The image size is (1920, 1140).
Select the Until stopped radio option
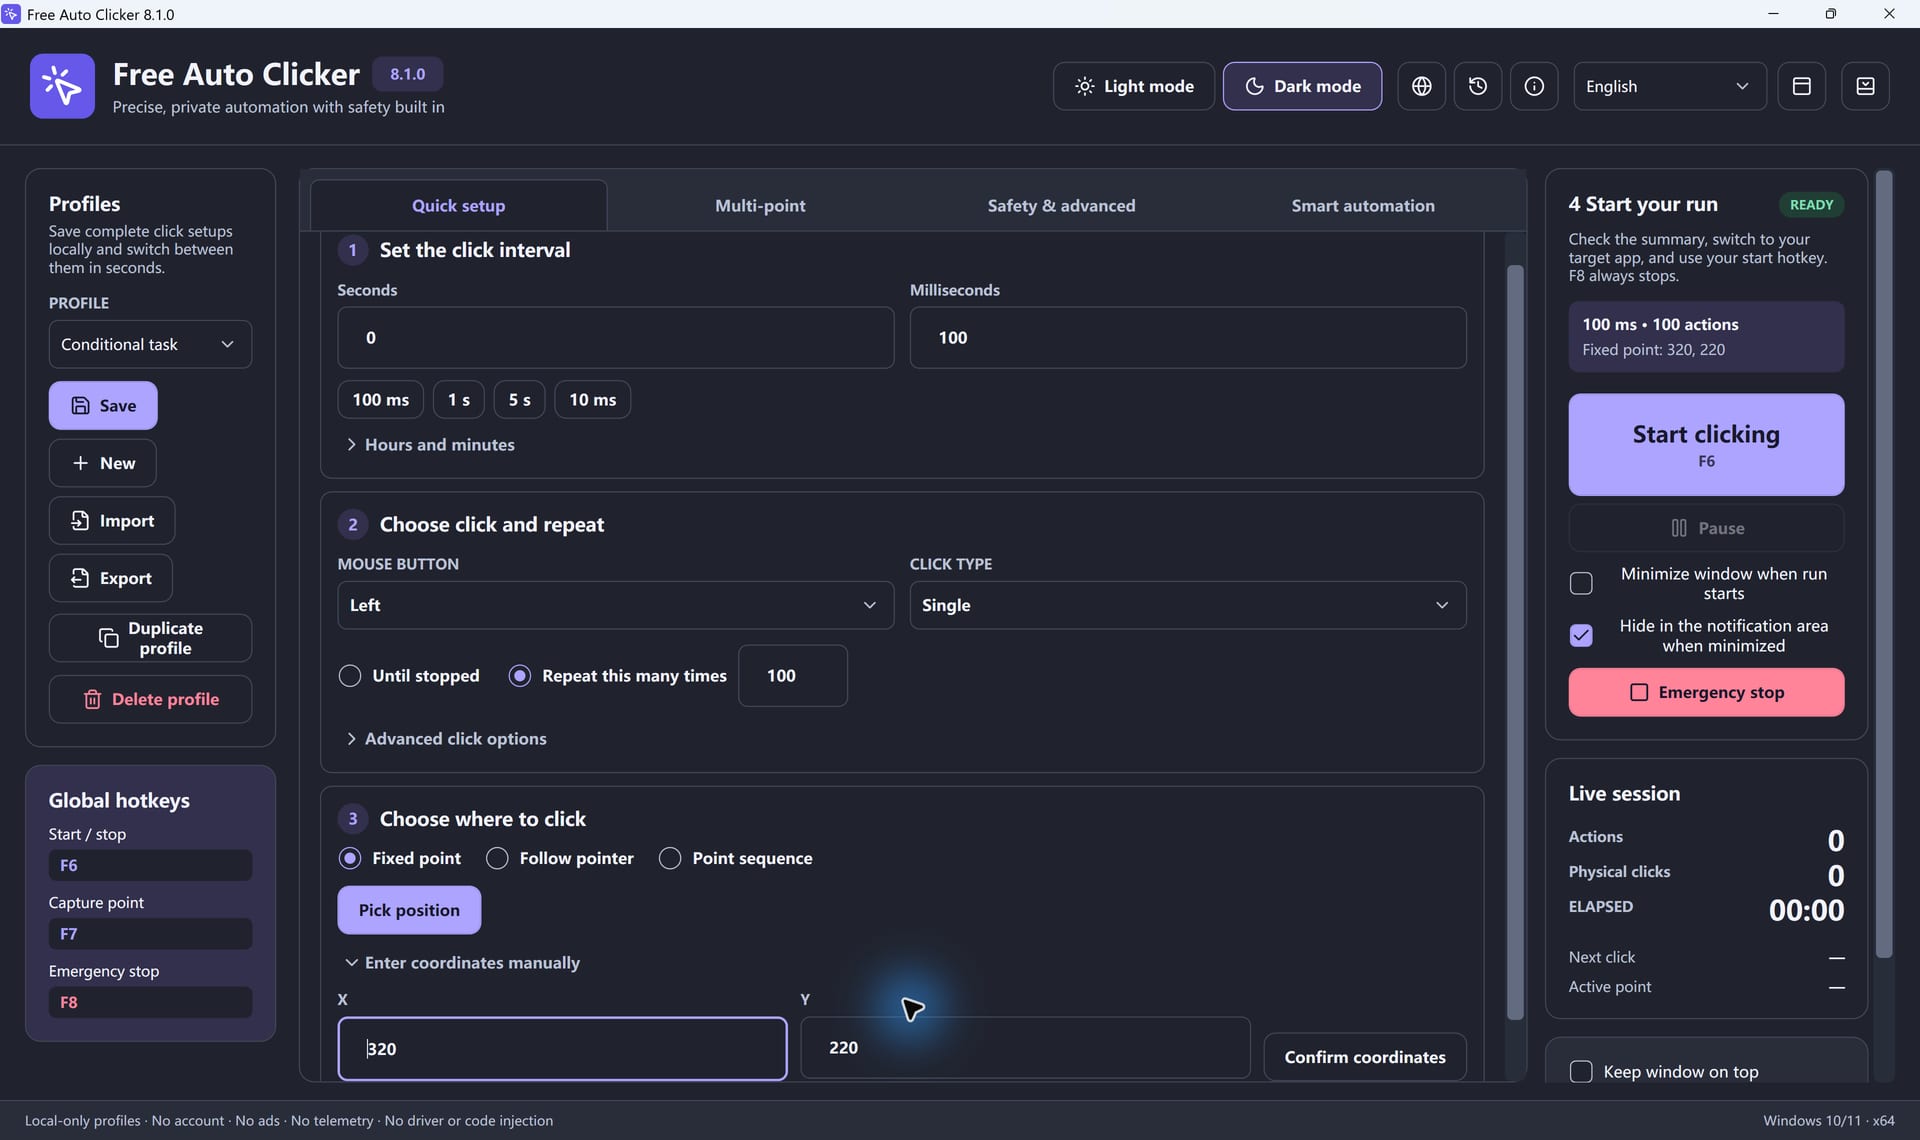350,676
